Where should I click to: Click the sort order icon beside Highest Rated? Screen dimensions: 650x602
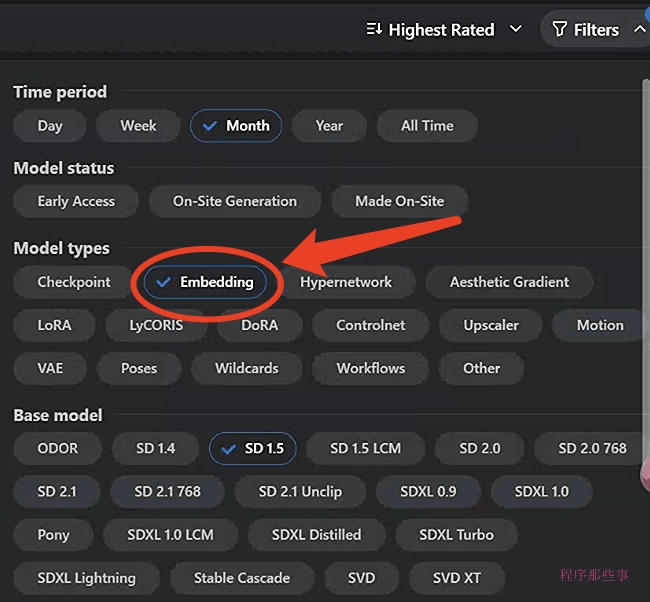pos(374,30)
